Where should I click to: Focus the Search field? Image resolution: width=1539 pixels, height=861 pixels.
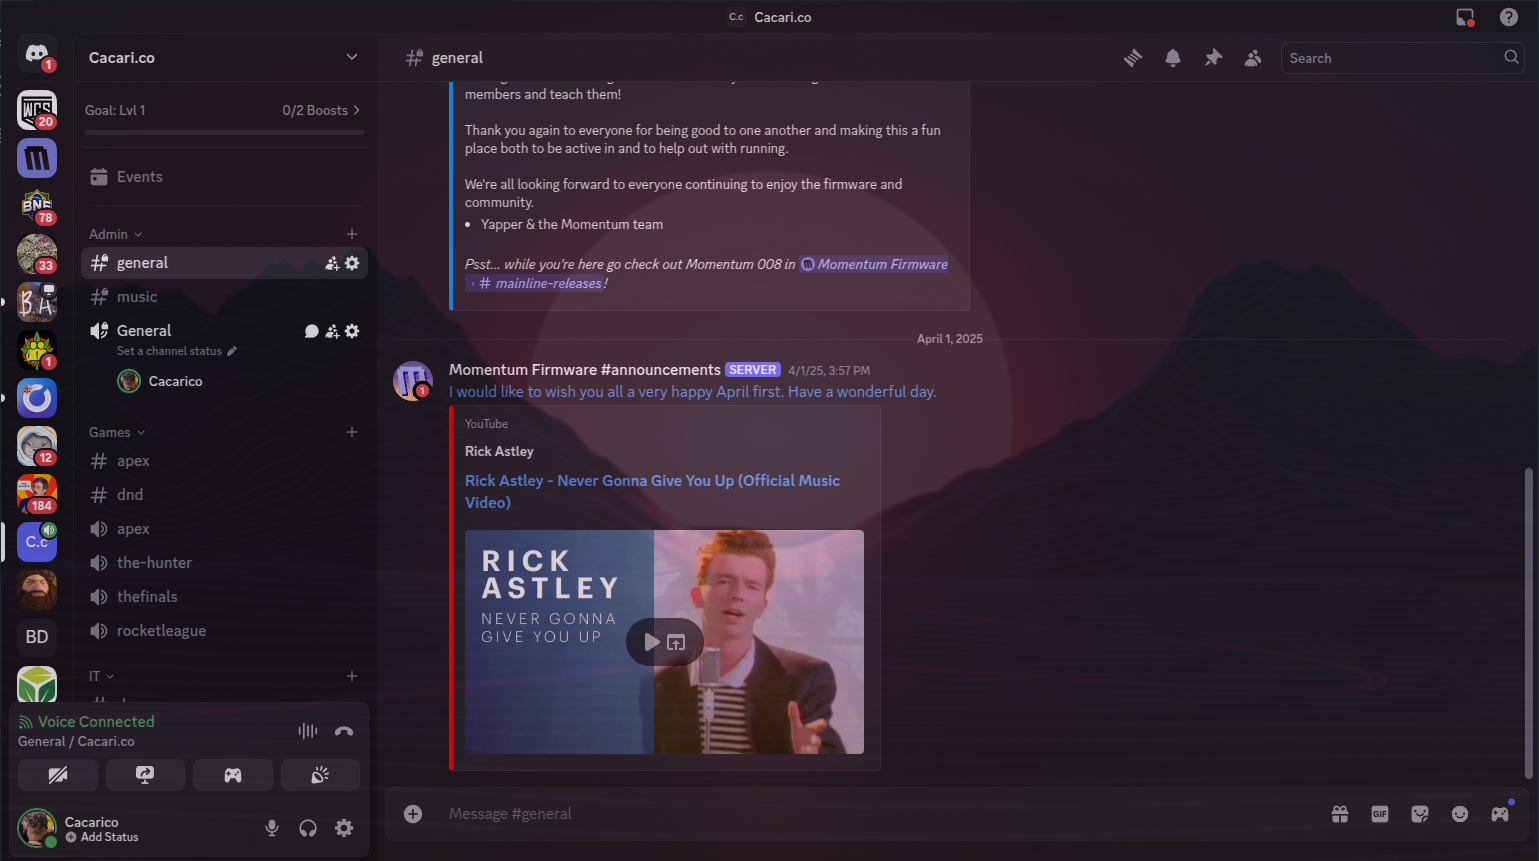pos(1402,58)
